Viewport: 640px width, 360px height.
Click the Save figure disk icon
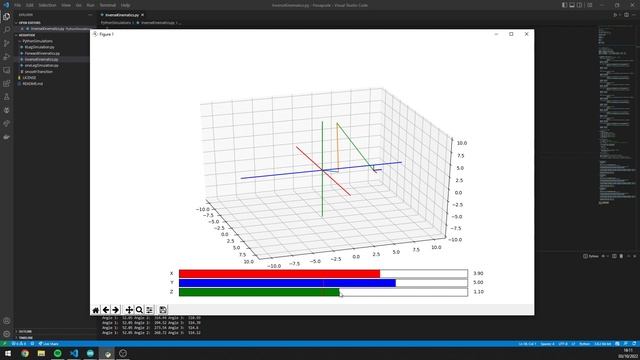tap(163, 310)
